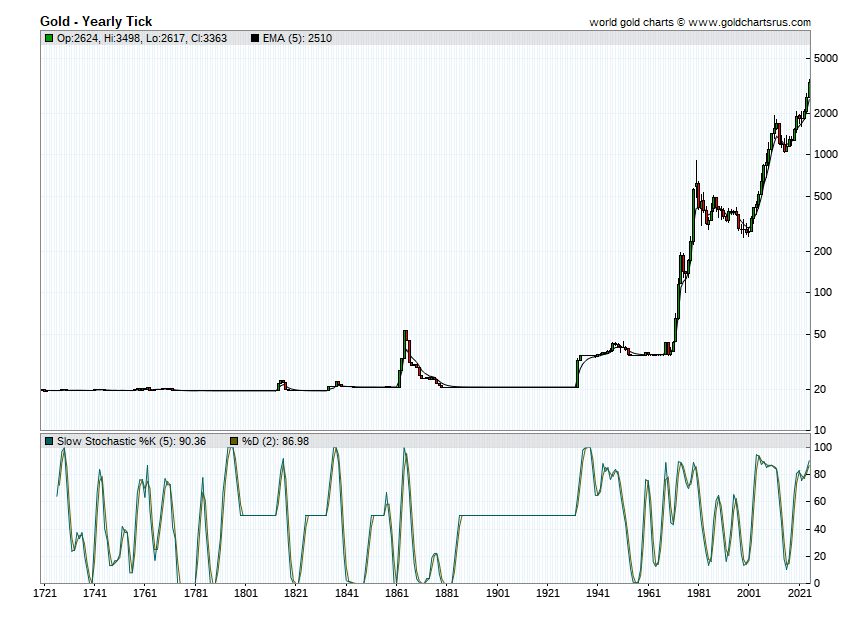Click the stochastic axis 60 label
850x619 pixels.
(x=820, y=501)
